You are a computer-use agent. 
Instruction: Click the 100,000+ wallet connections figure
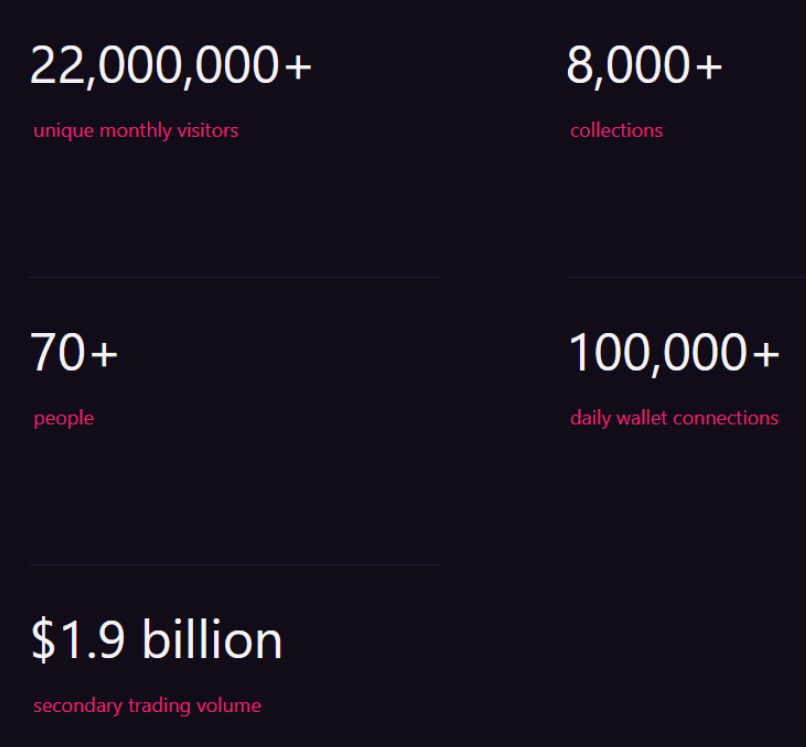click(673, 353)
